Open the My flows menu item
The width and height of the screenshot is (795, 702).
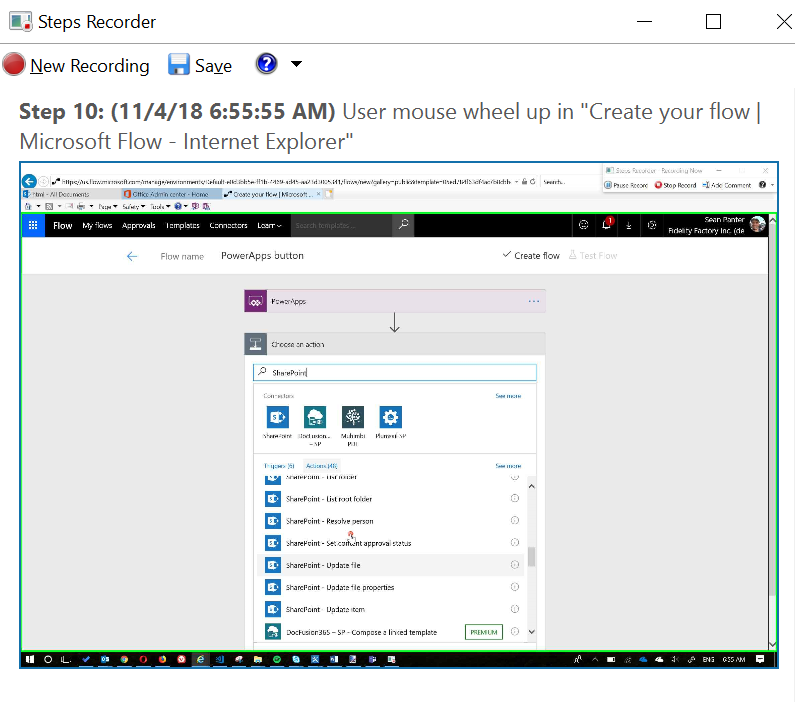click(x=97, y=226)
